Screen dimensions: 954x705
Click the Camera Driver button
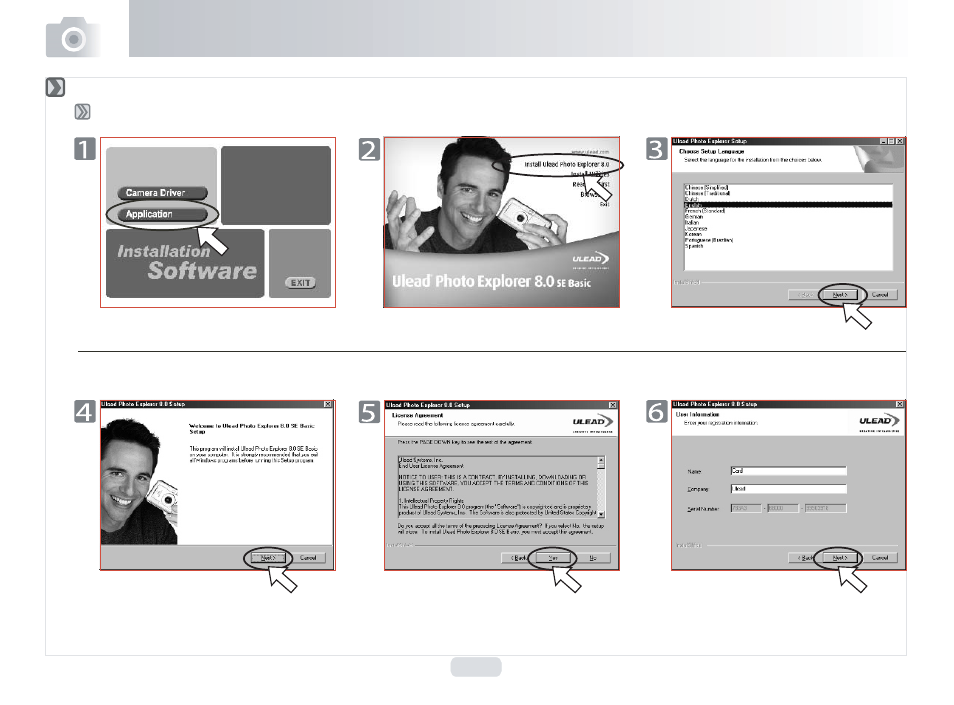click(x=162, y=193)
